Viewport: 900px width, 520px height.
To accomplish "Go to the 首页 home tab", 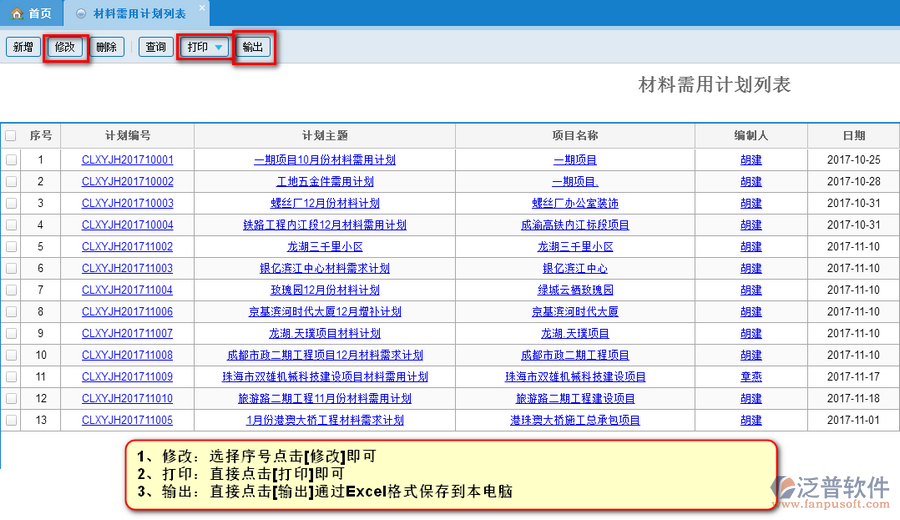I will tap(31, 13).
